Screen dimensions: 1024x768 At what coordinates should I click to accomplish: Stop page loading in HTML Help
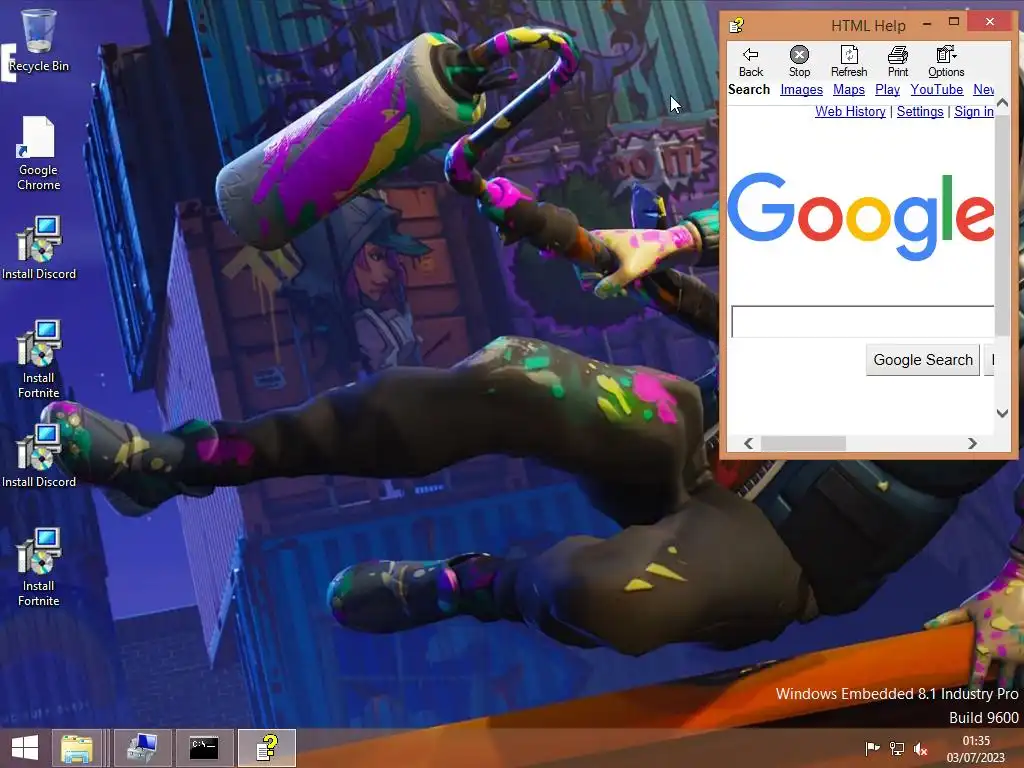799,62
